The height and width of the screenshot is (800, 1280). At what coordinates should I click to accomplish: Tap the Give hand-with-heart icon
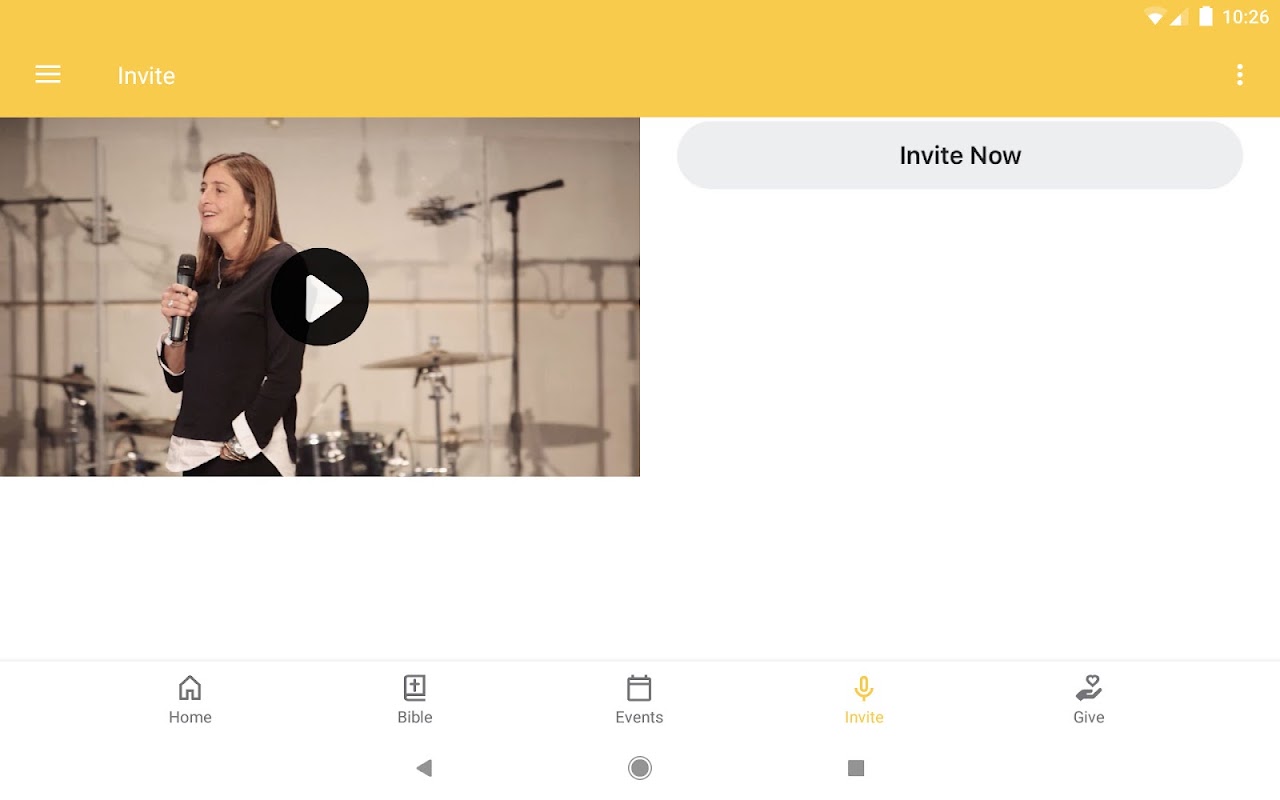point(1089,688)
